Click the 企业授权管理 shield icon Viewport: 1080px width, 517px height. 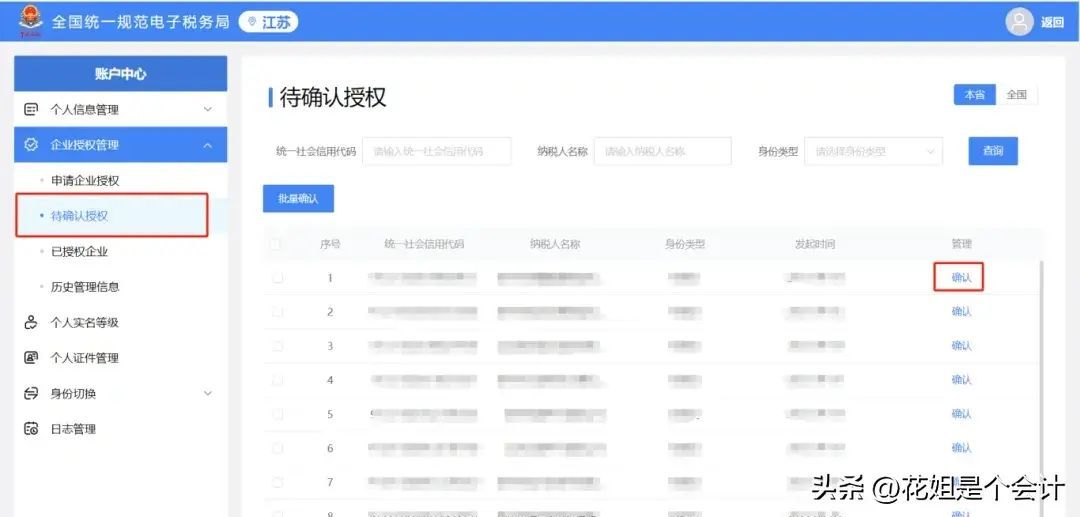[x=31, y=145]
